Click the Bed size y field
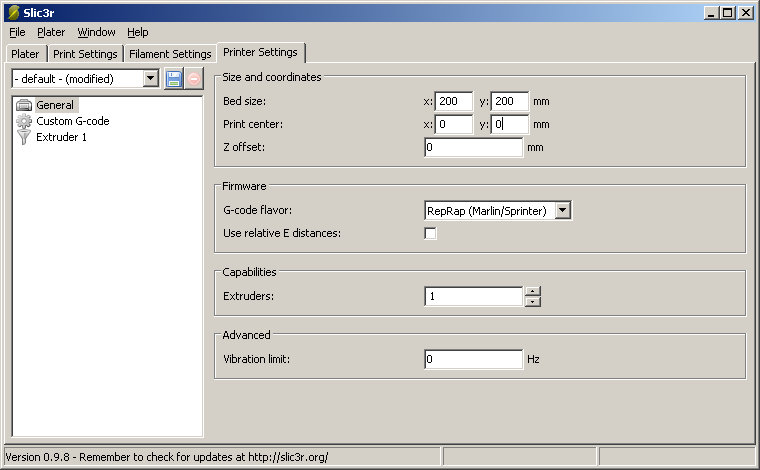The image size is (760, 470). click(x=510, y=101)
